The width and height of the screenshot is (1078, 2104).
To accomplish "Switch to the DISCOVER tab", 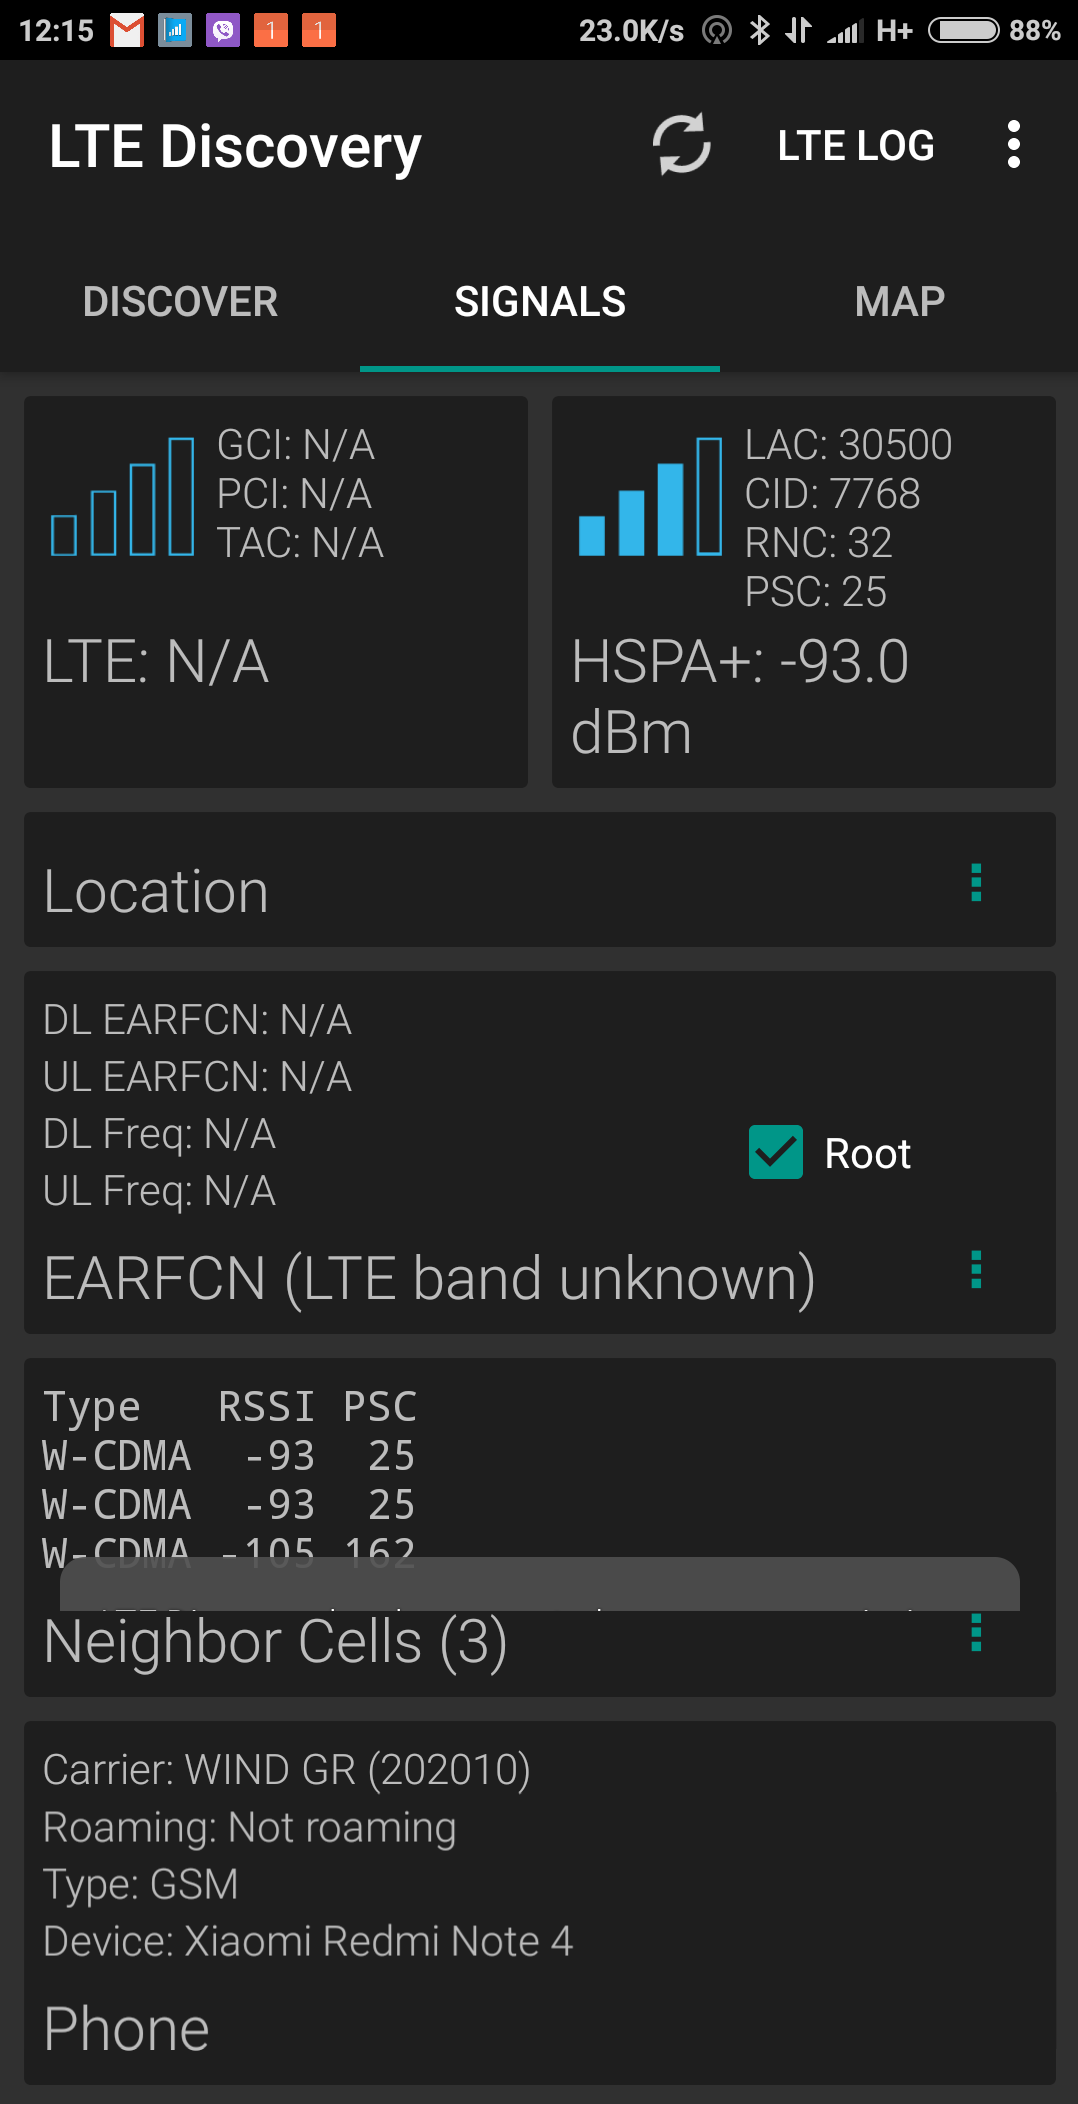I will click(x=180, y=302).
